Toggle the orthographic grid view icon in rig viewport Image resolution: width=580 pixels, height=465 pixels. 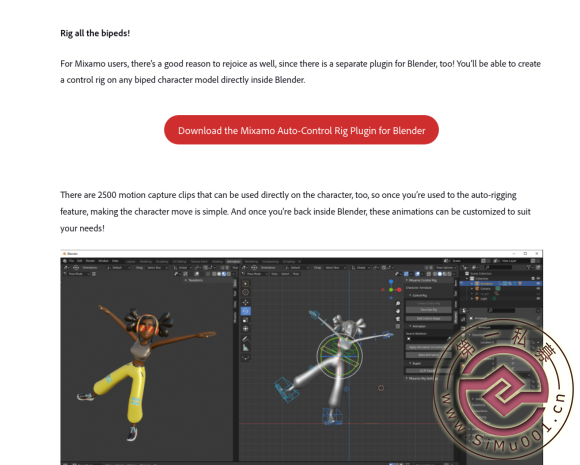(x=398, y=326)
